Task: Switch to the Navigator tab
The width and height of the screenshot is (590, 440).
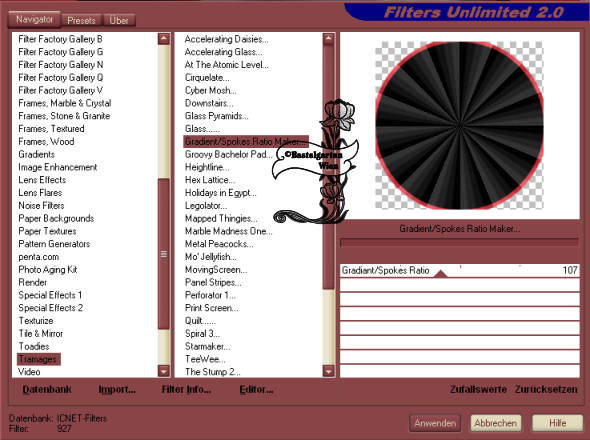Action: [x=34, y=19]
